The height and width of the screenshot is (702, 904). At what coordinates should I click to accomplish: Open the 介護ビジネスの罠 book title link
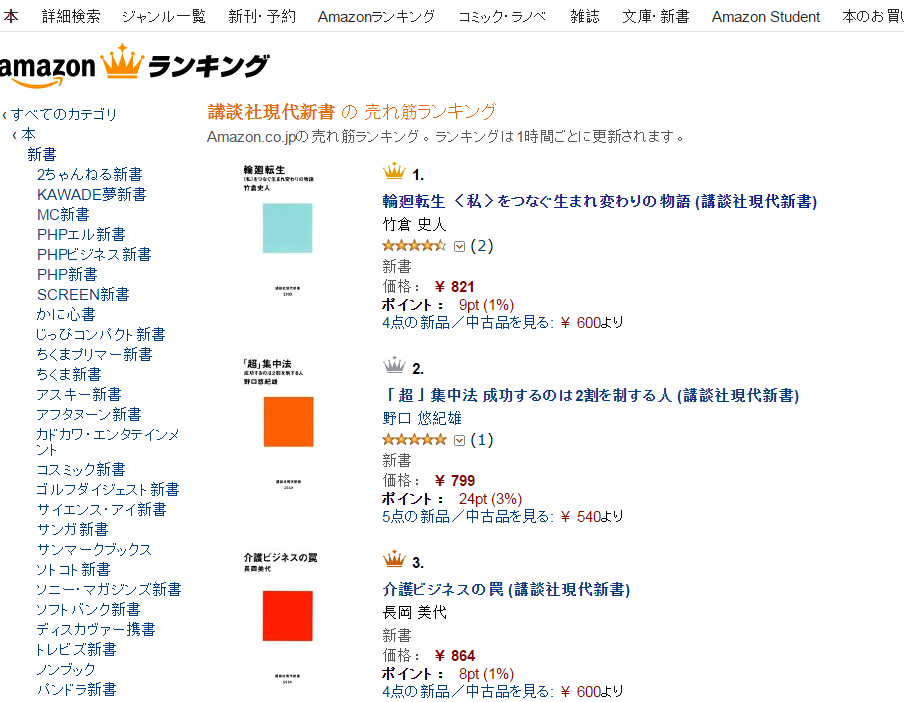pos(506,590)
